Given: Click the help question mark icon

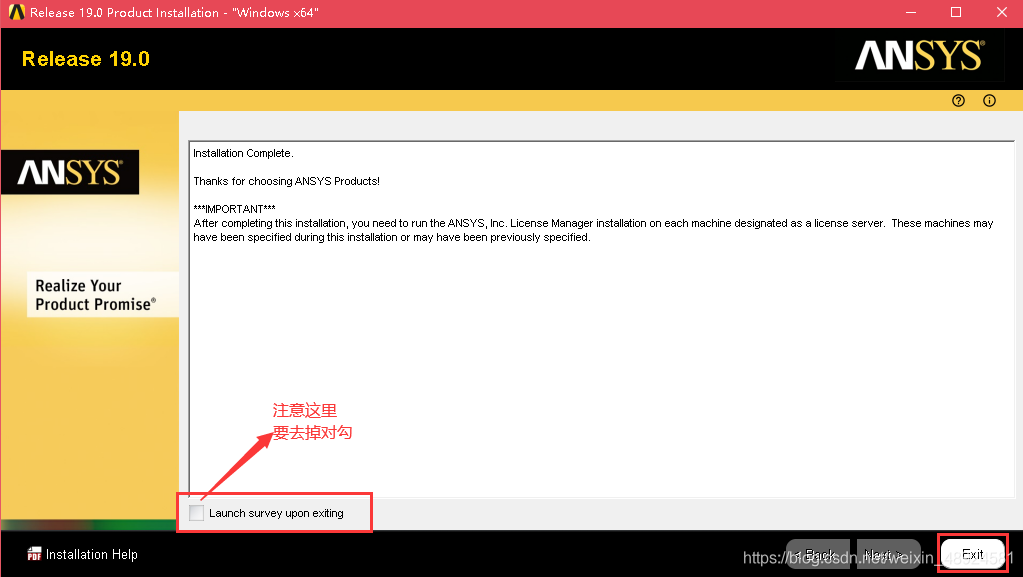Looking at the screenshot, I should [x=958, y=101].
